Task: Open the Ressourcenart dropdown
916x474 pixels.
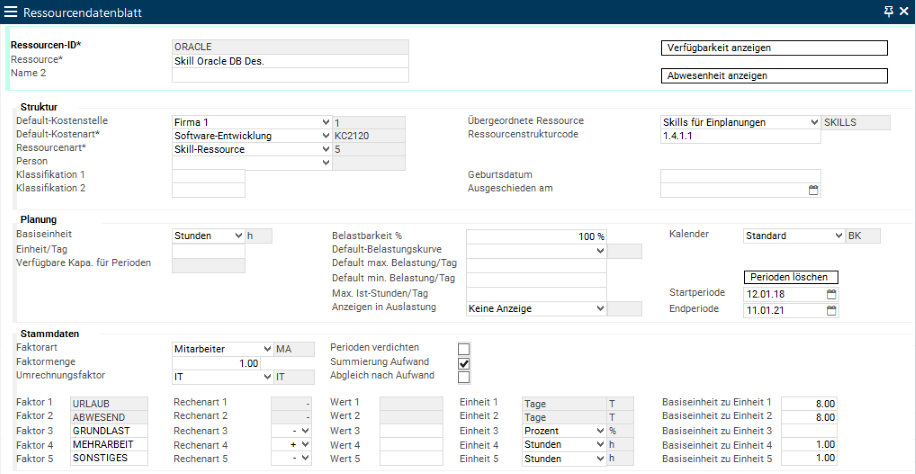Action: point(325,150)
